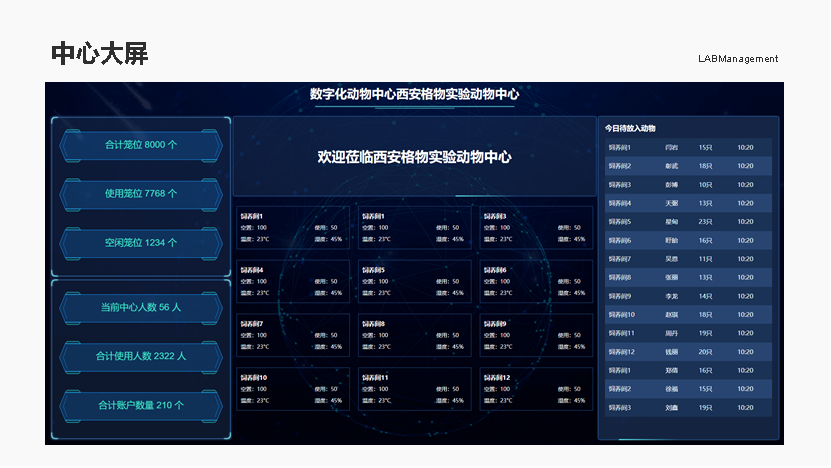
Task: Click 当前中心人数 56 人 indicator
Action: (x=141, y=307)
